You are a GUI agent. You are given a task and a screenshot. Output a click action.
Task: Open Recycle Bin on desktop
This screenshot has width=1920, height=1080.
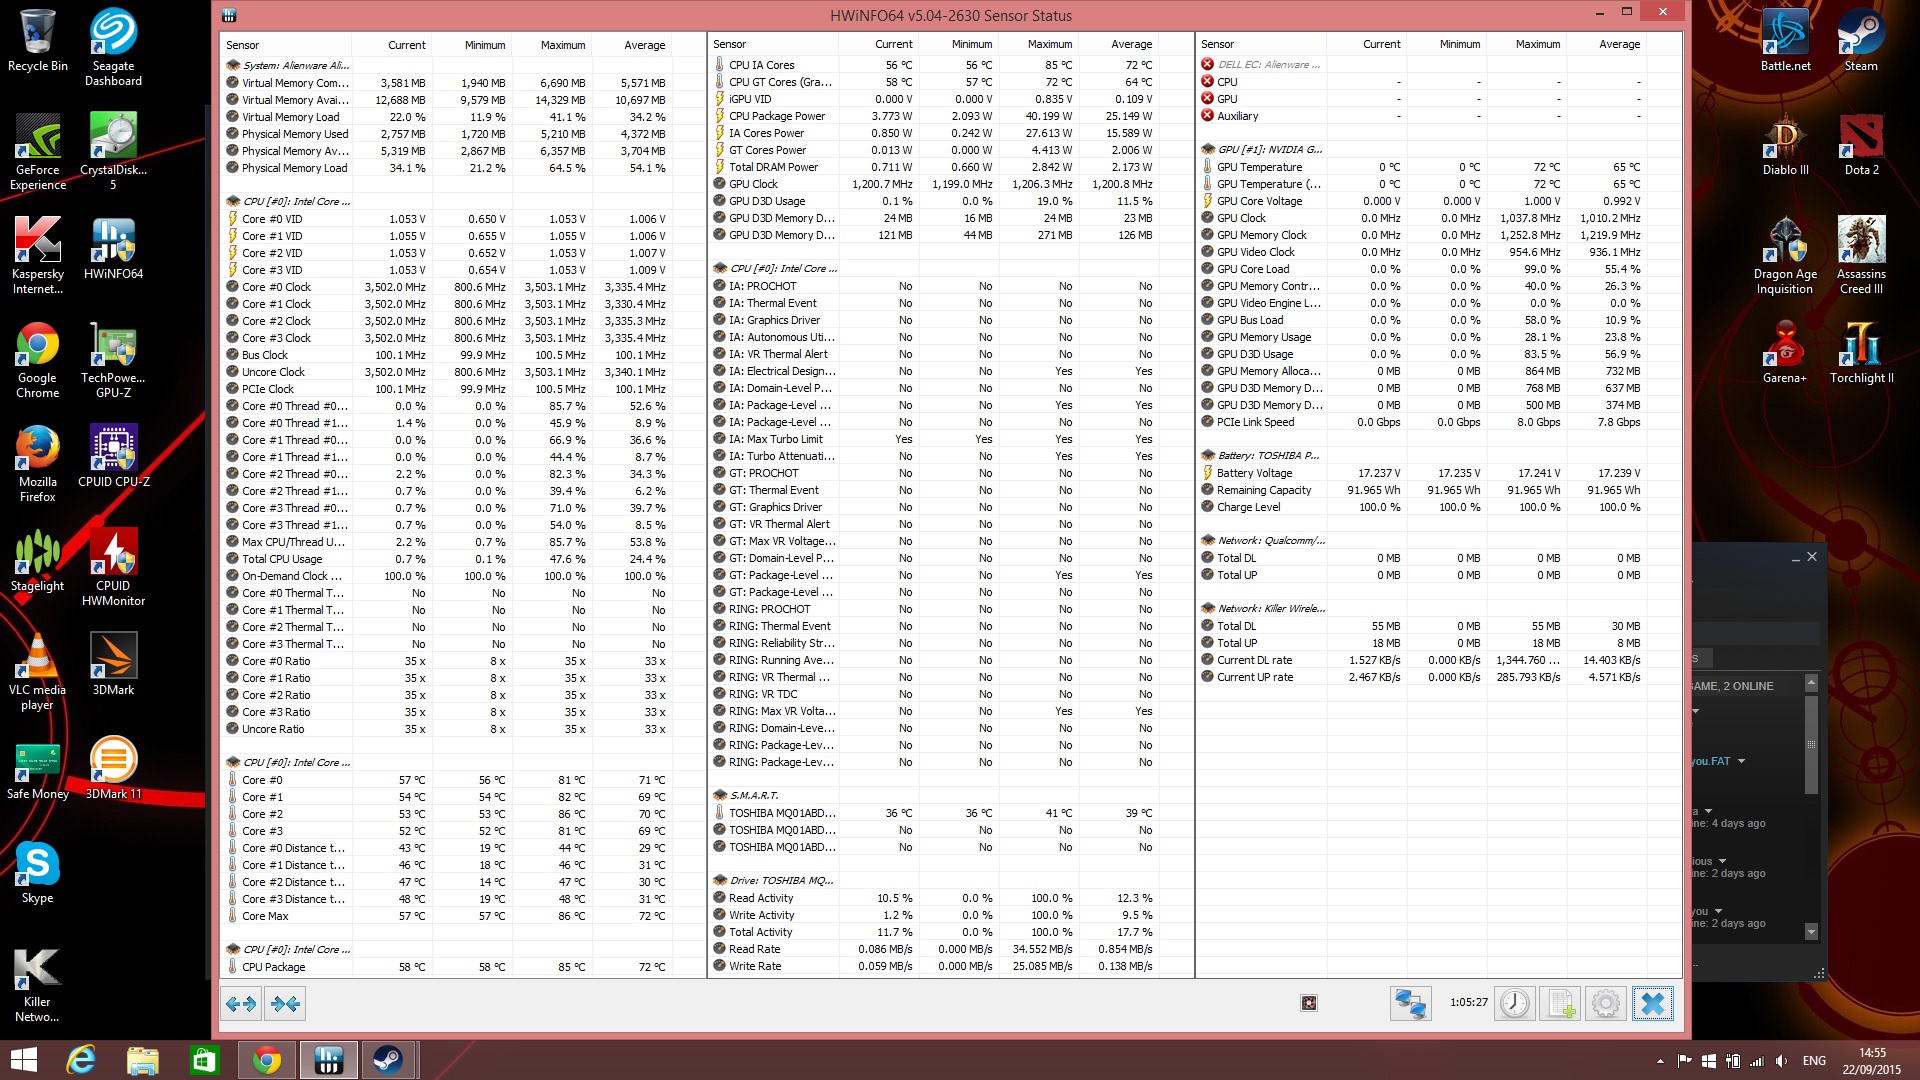(38, 41)
